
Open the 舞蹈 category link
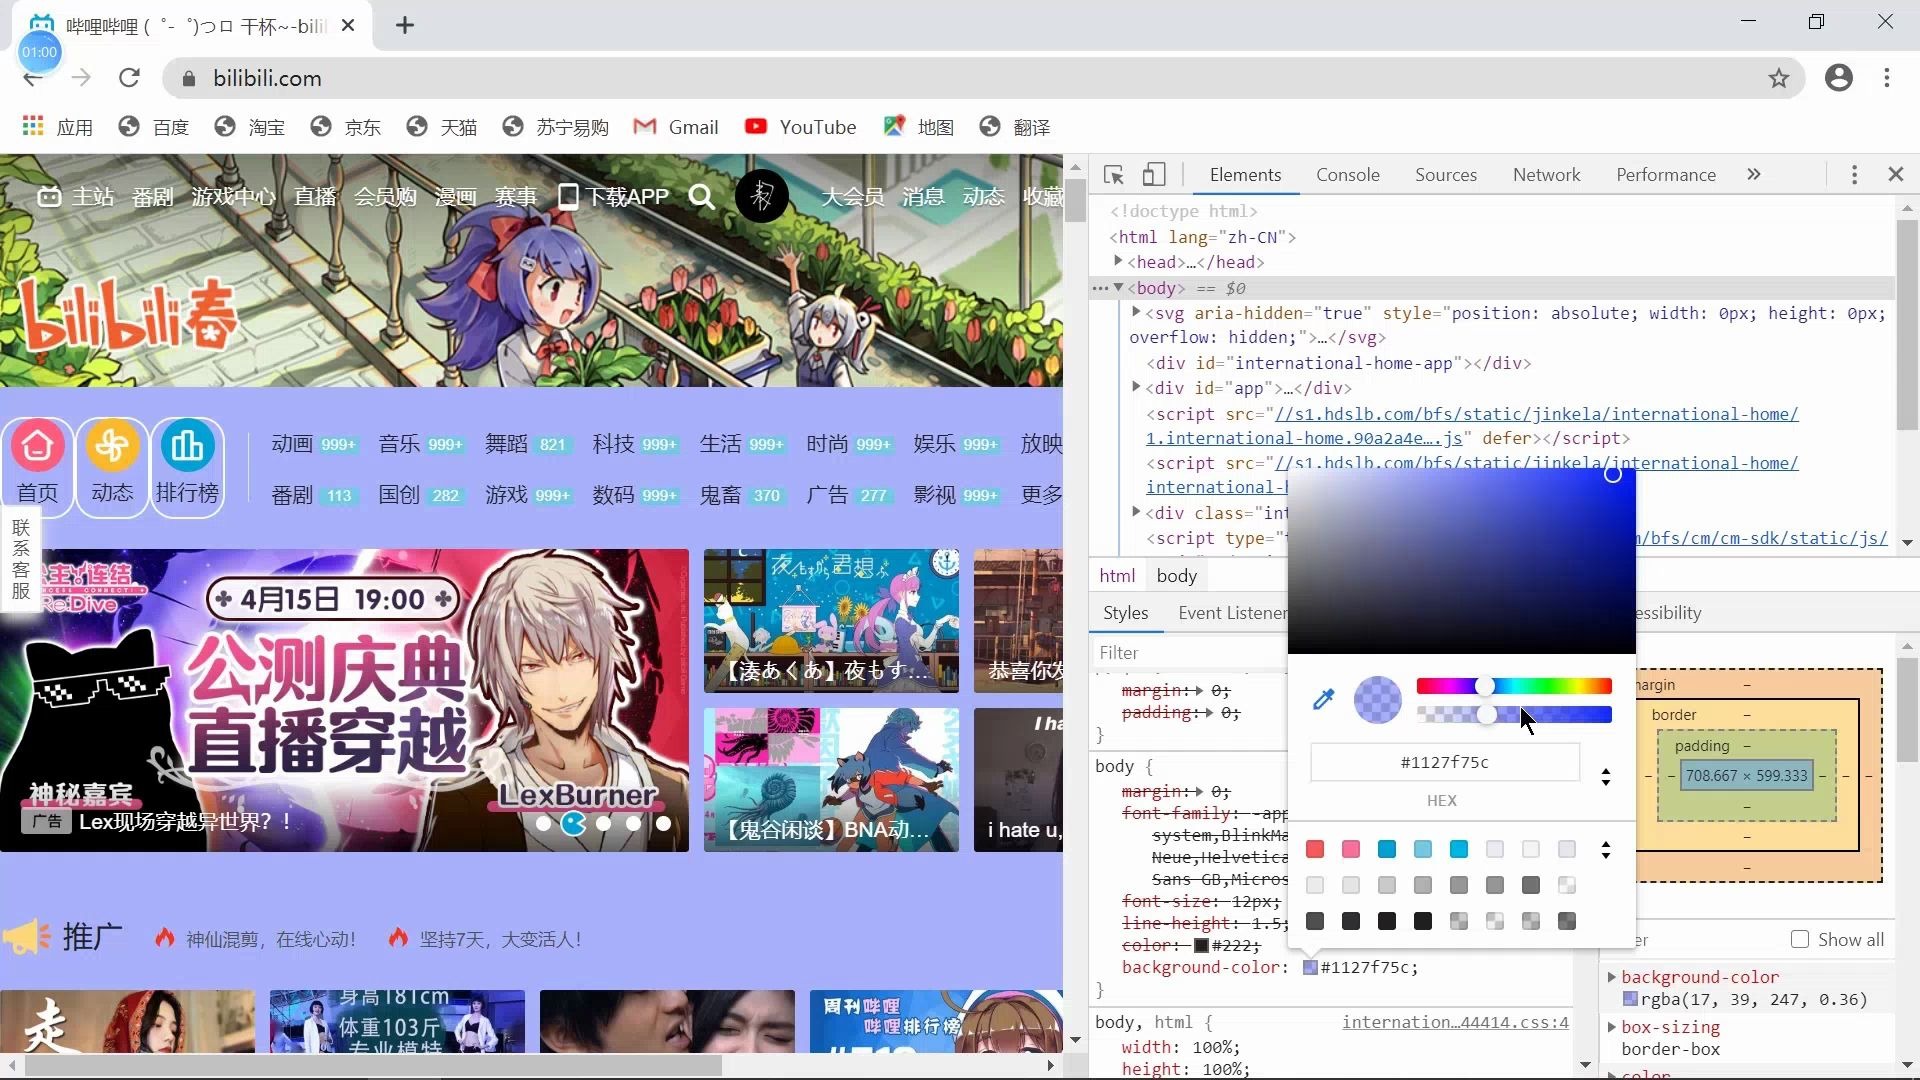pyautogui.click(x=506, y=444)
